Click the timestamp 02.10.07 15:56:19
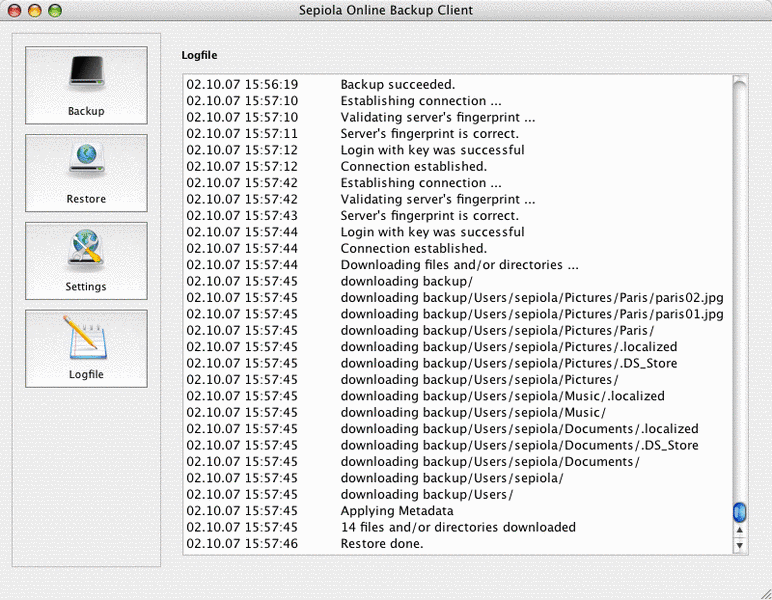Image resolution: width=772 pixels, height=600 pixels. 242,84
